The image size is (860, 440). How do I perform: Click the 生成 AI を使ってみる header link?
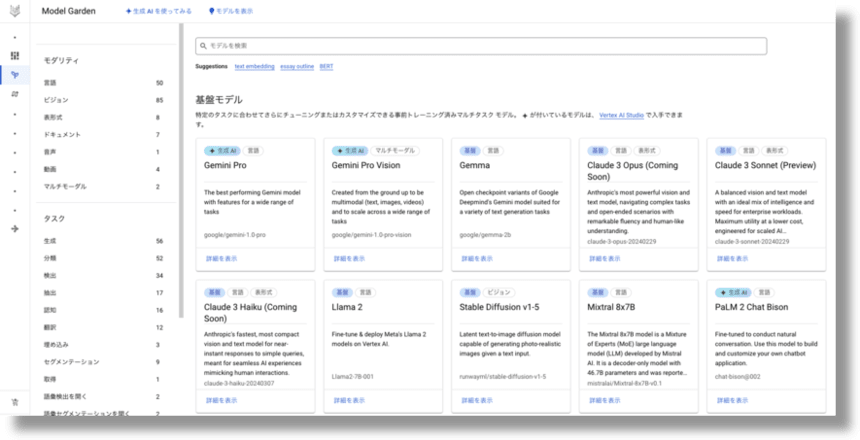click(x=159, y=11)
